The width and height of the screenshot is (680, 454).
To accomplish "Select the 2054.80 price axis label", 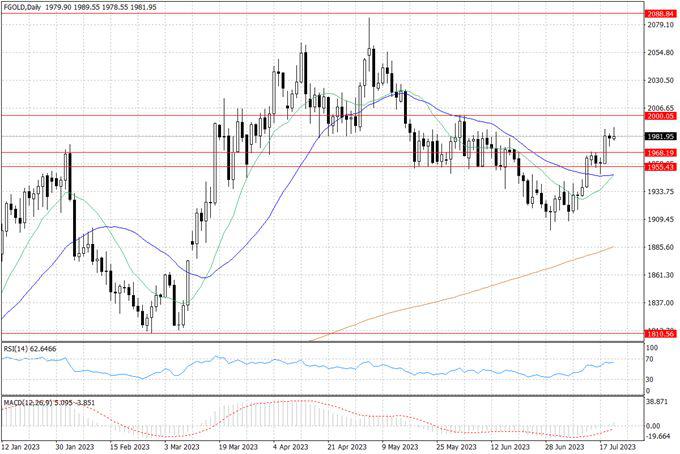I will coord(656,53).
